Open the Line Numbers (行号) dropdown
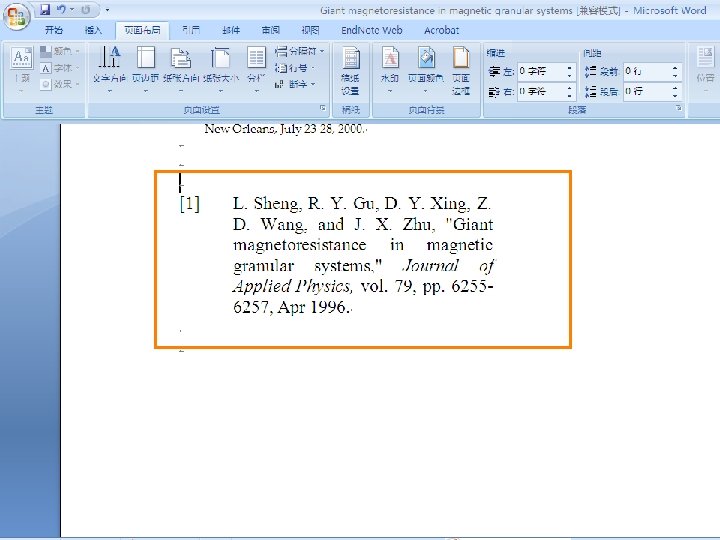The image size is (720, 540). tap(295, 68)
